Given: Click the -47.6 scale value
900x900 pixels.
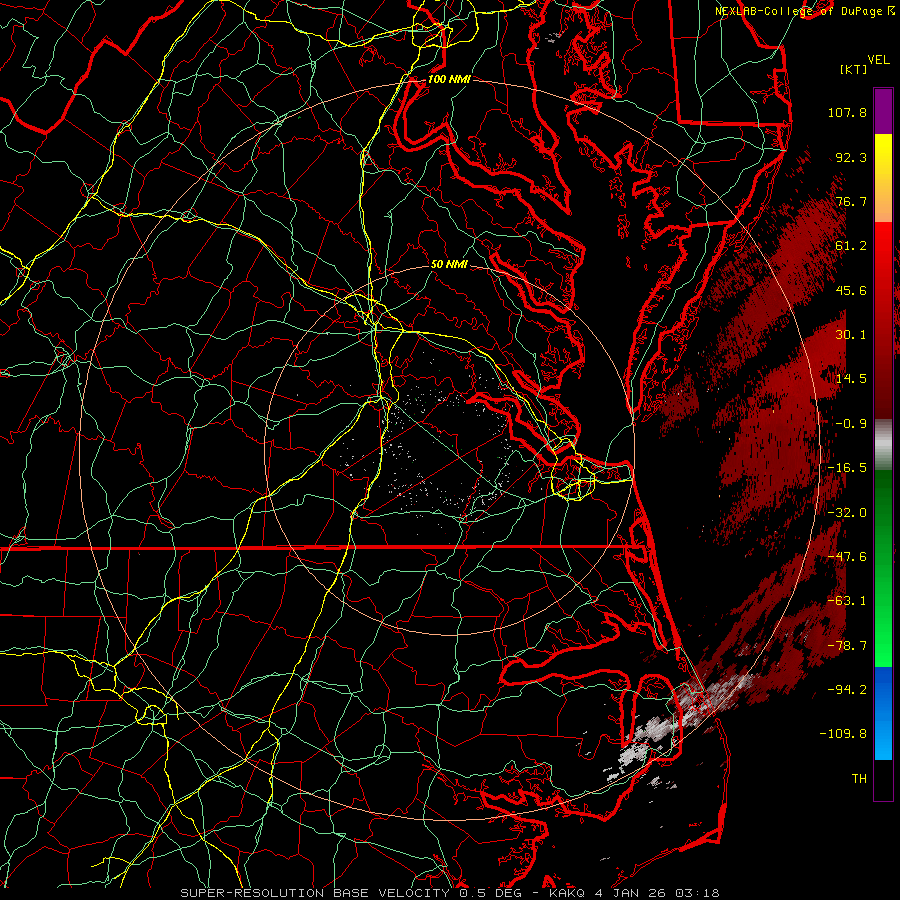Looking at the screenshot, I should (847, 557).
